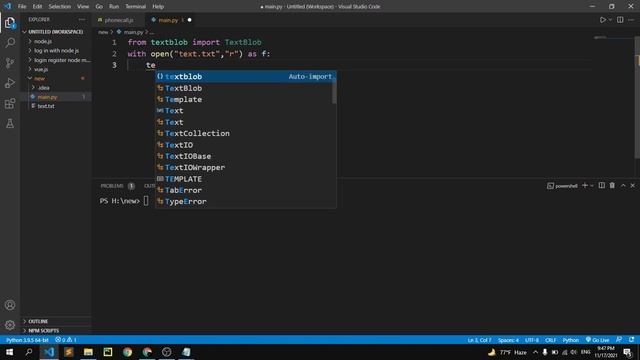
Task: Expand the vue.js folder
Action: 41,69
